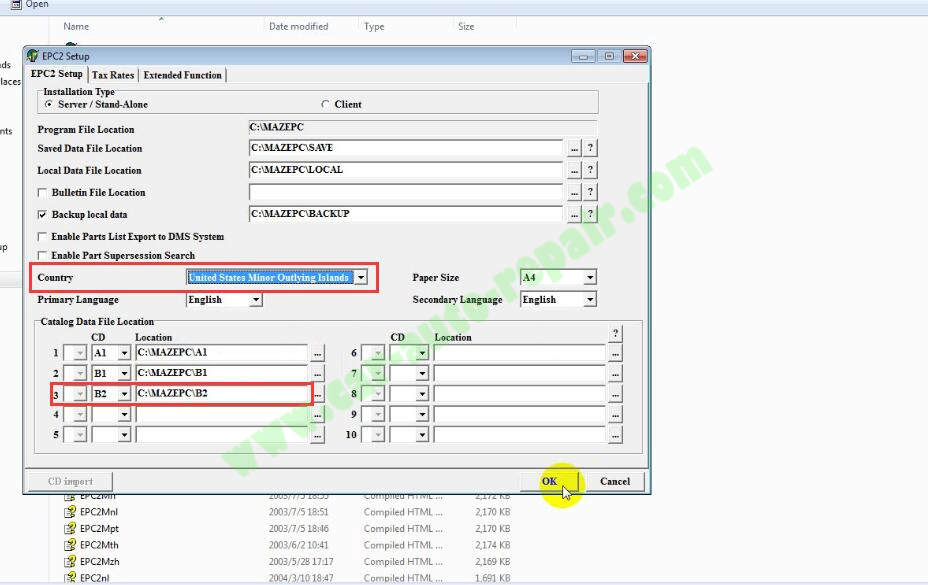The image size is (928, 585).
Task: Click EPC2Mpt file icon in Open window
Action: [70, 528]
